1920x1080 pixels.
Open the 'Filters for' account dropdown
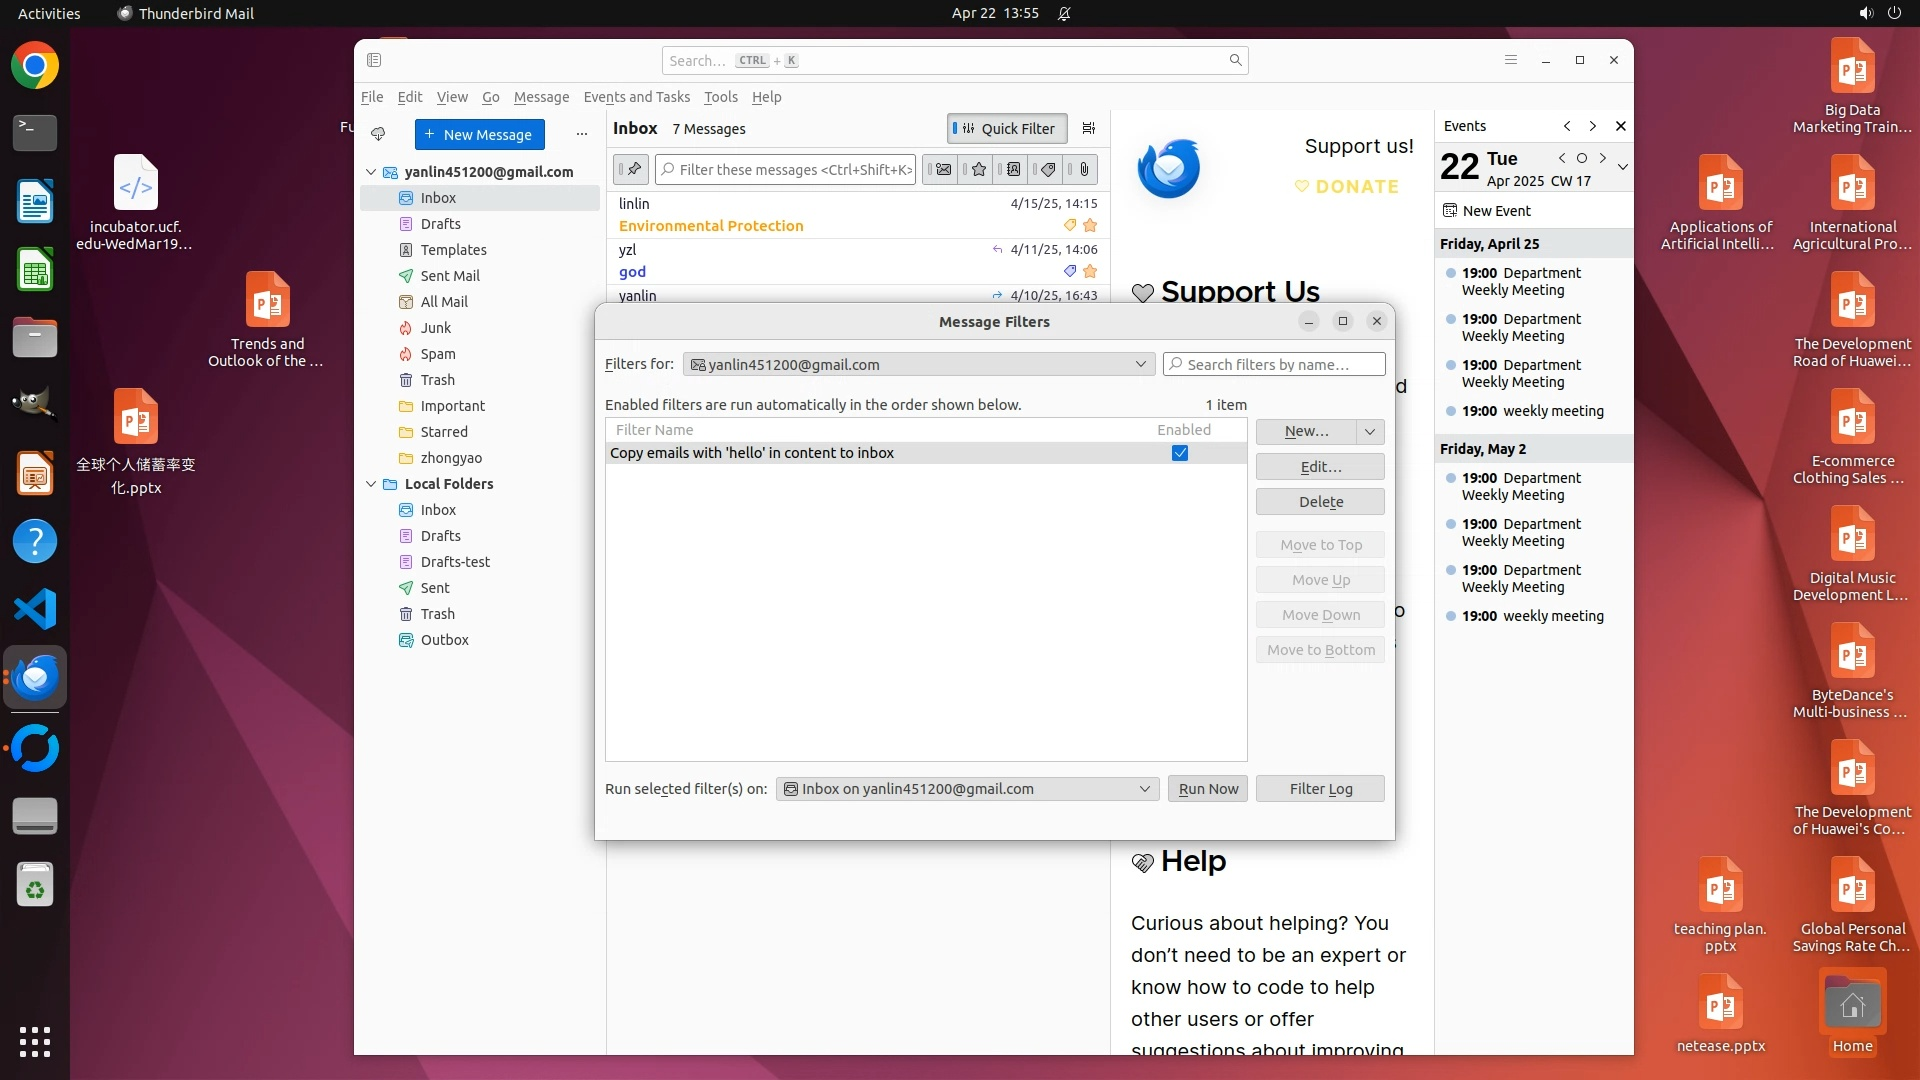[918, 365]
